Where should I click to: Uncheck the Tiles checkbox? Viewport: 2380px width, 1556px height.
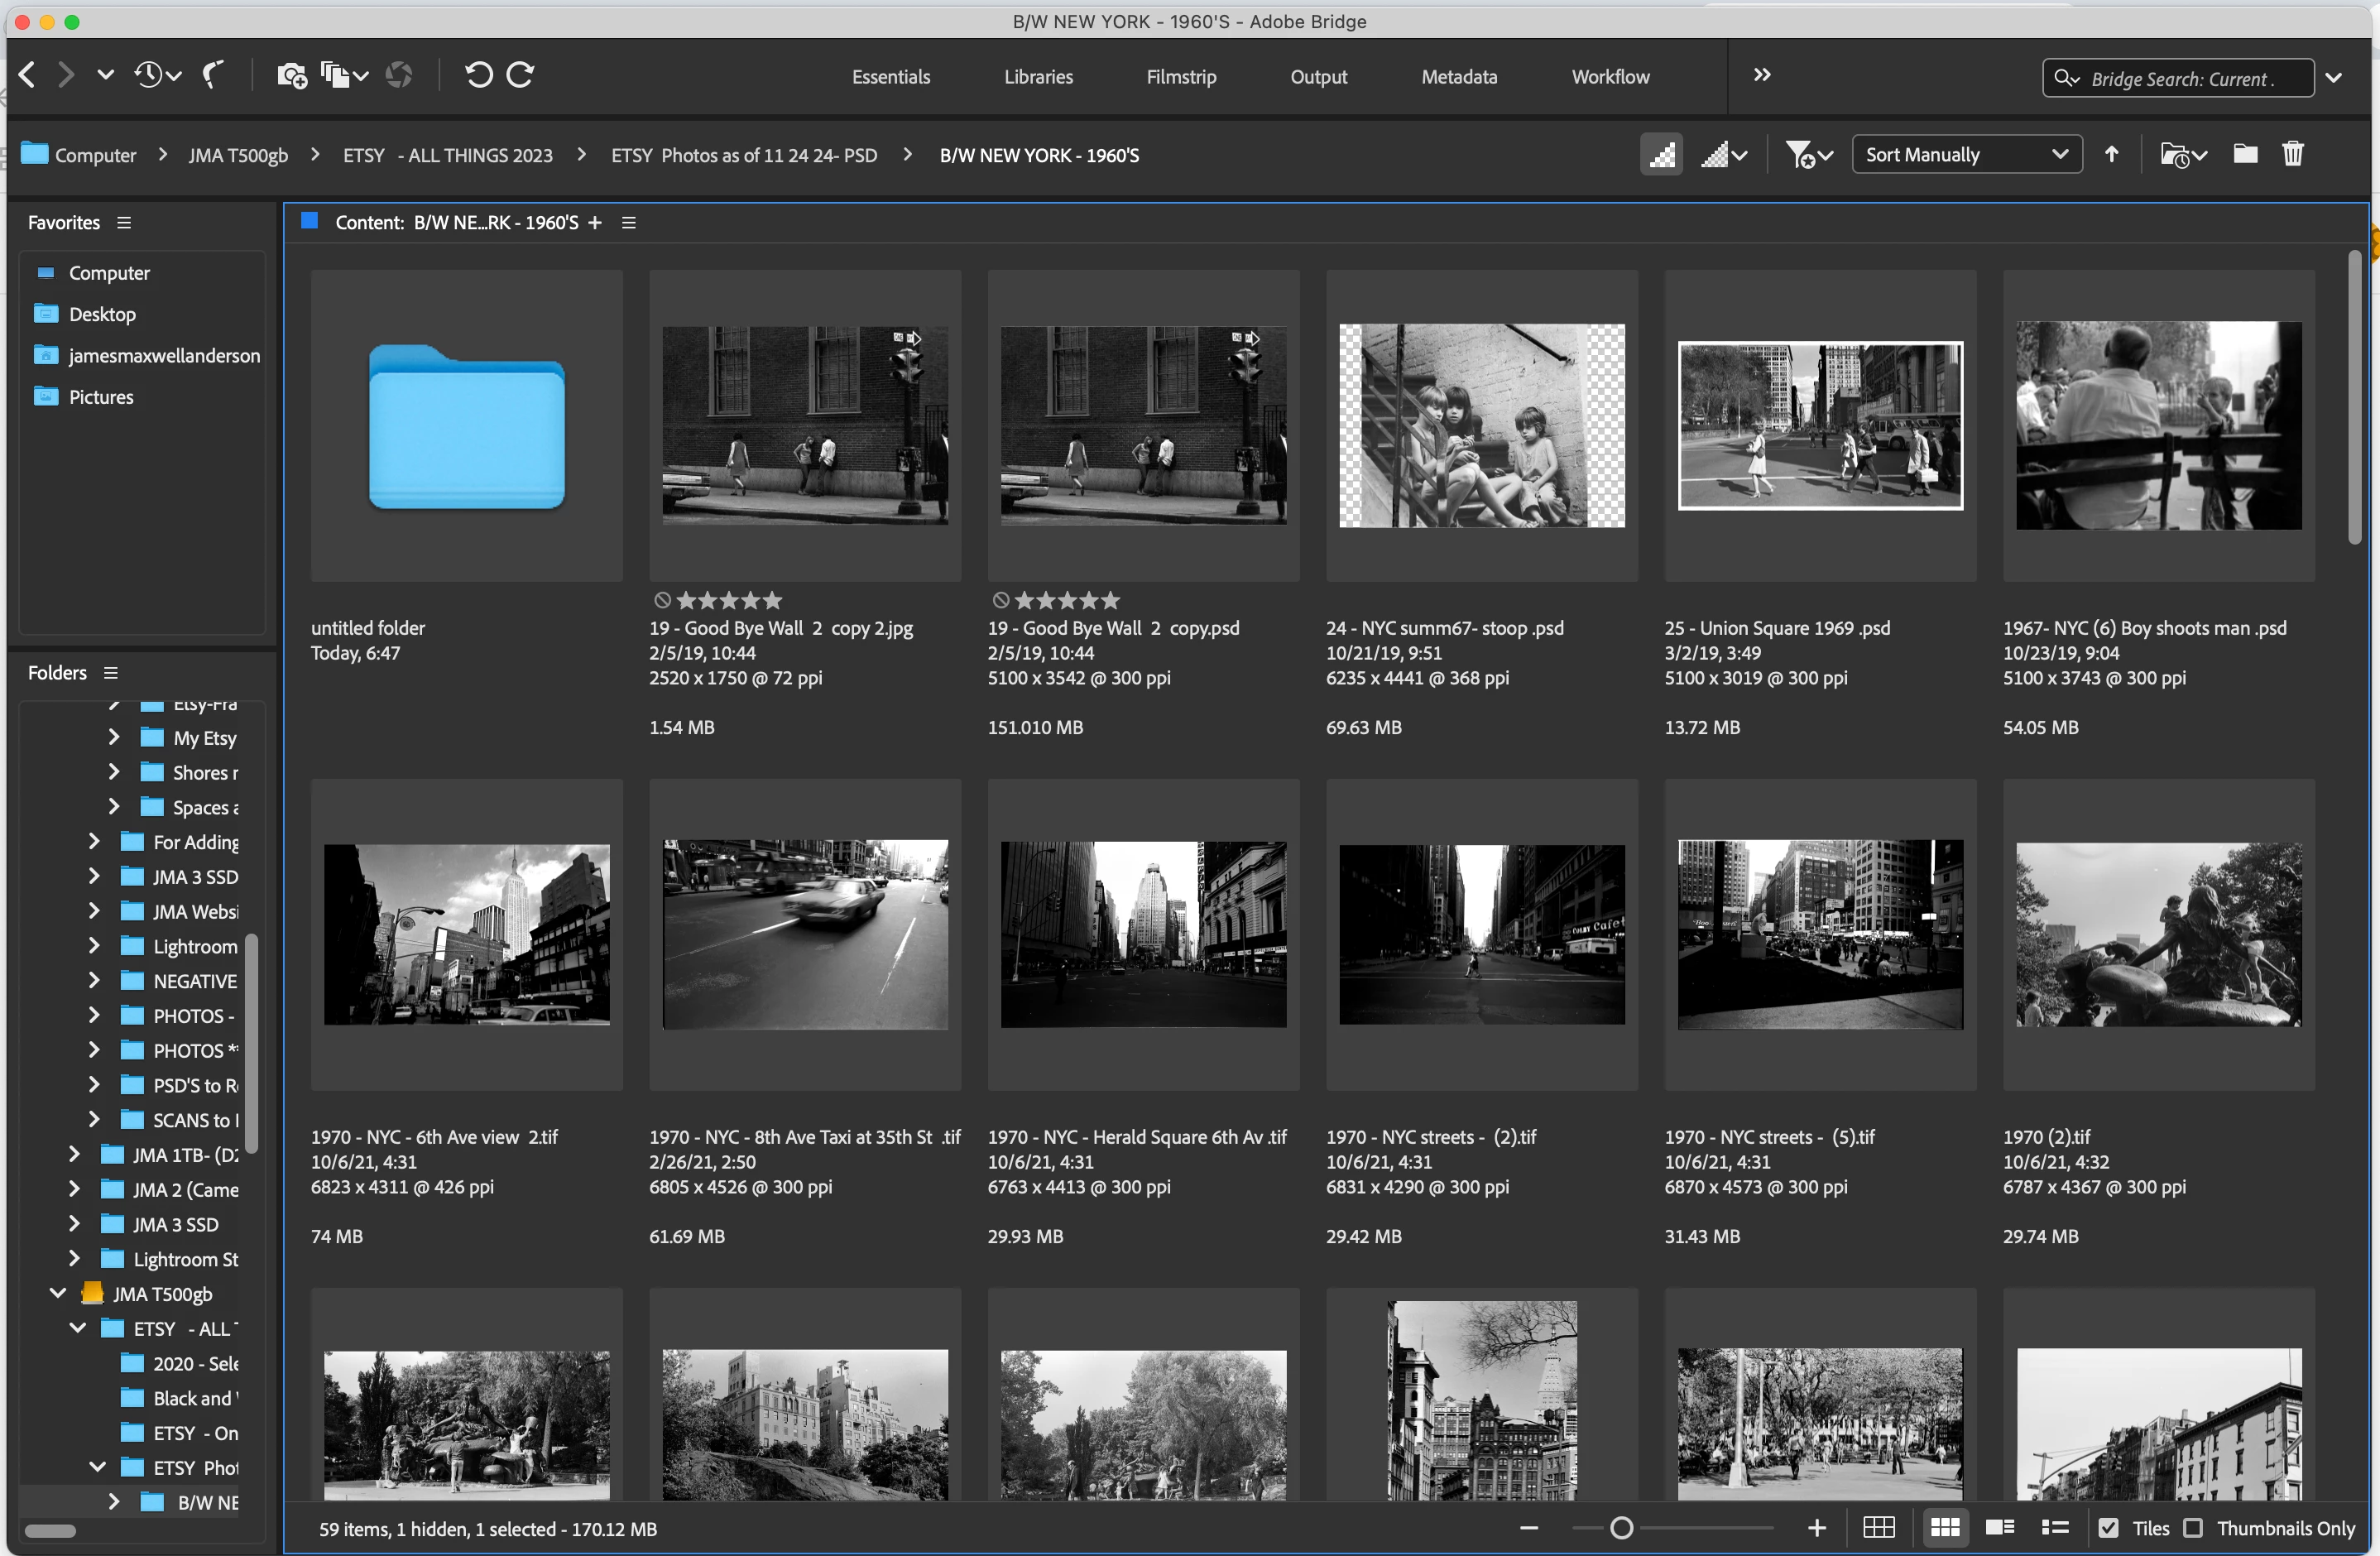2108,1528
